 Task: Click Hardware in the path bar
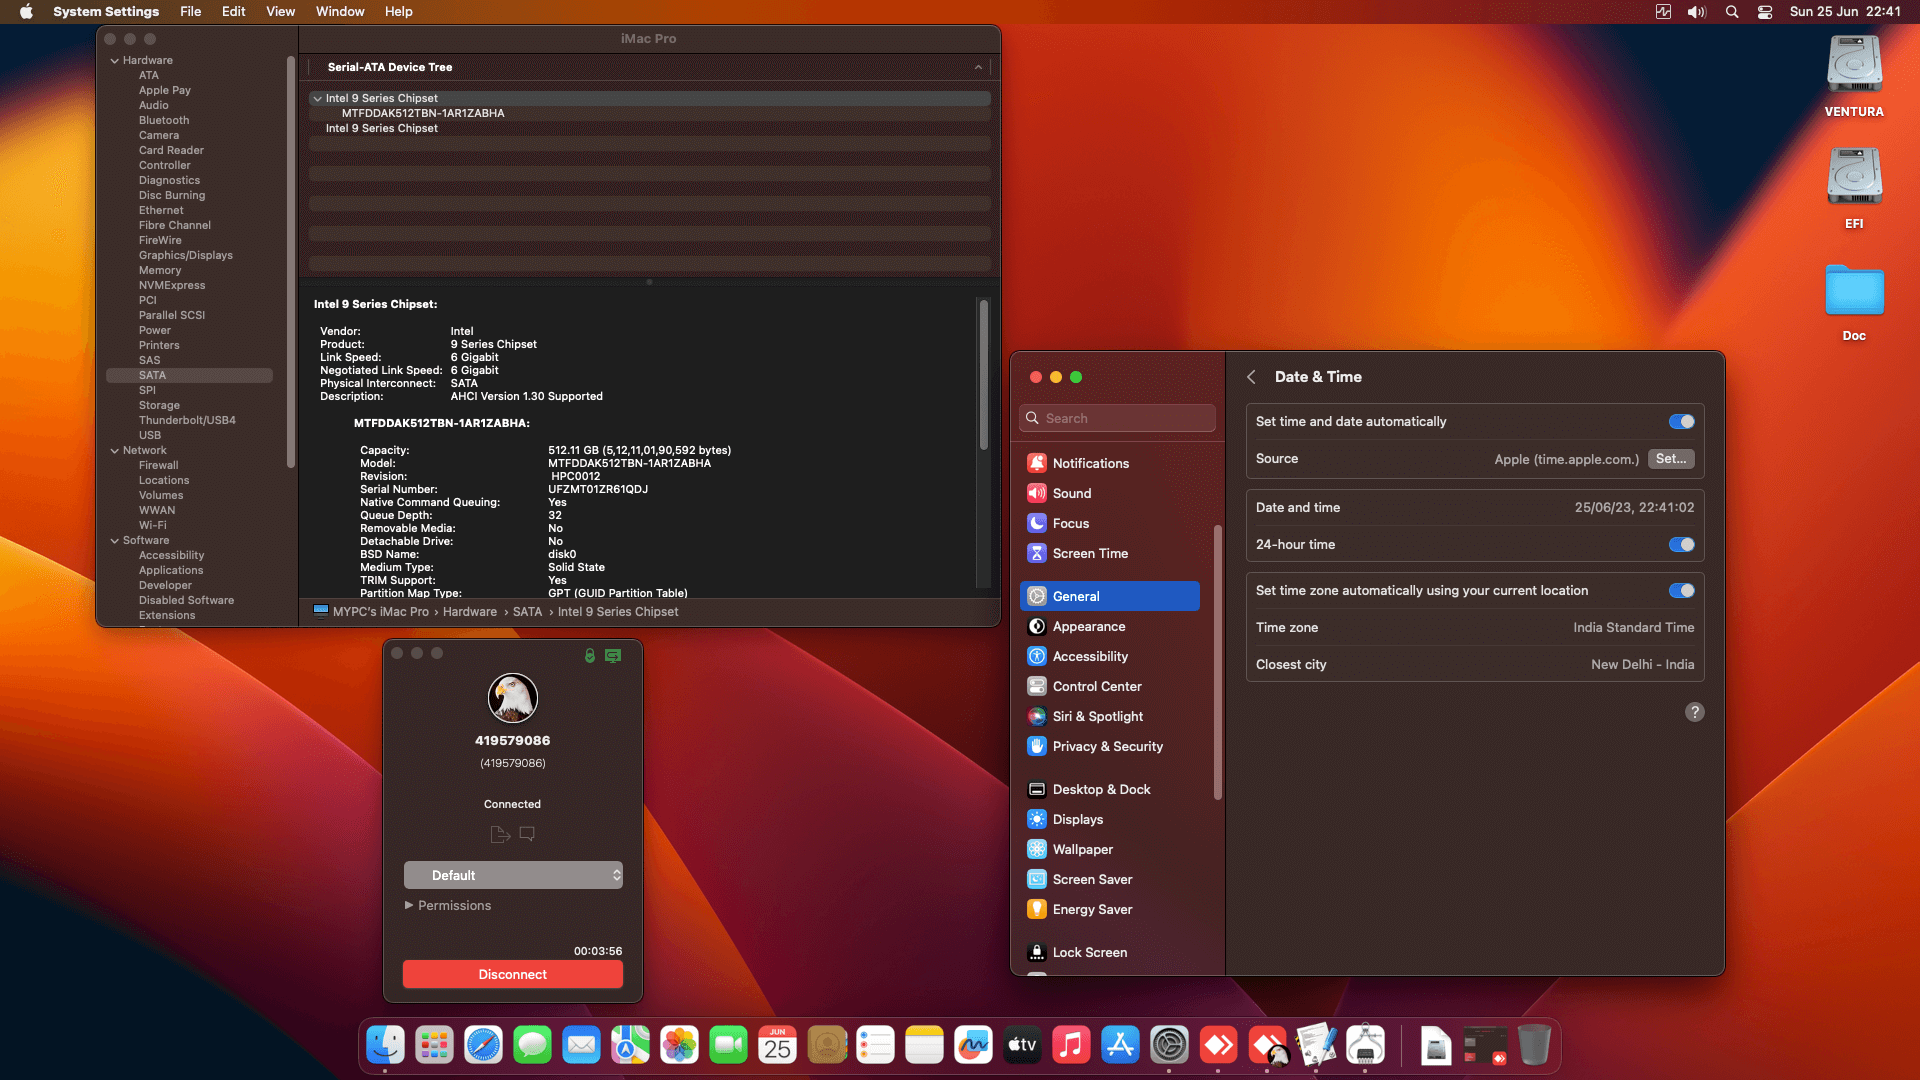pyautogui.click(x=470, y=612)
